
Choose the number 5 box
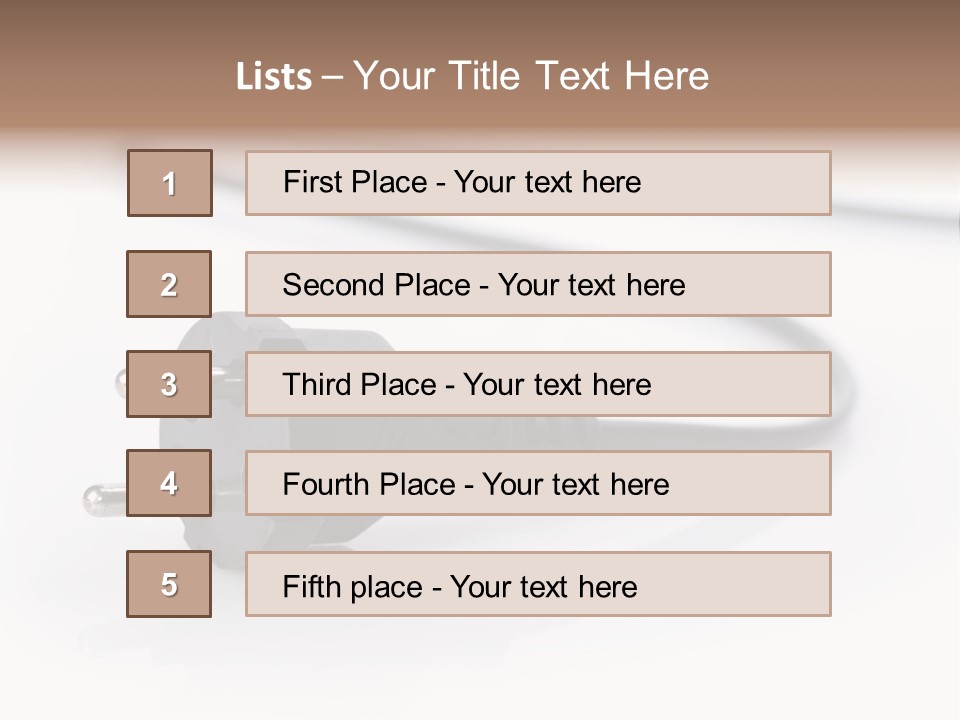(x=170, y=584)
